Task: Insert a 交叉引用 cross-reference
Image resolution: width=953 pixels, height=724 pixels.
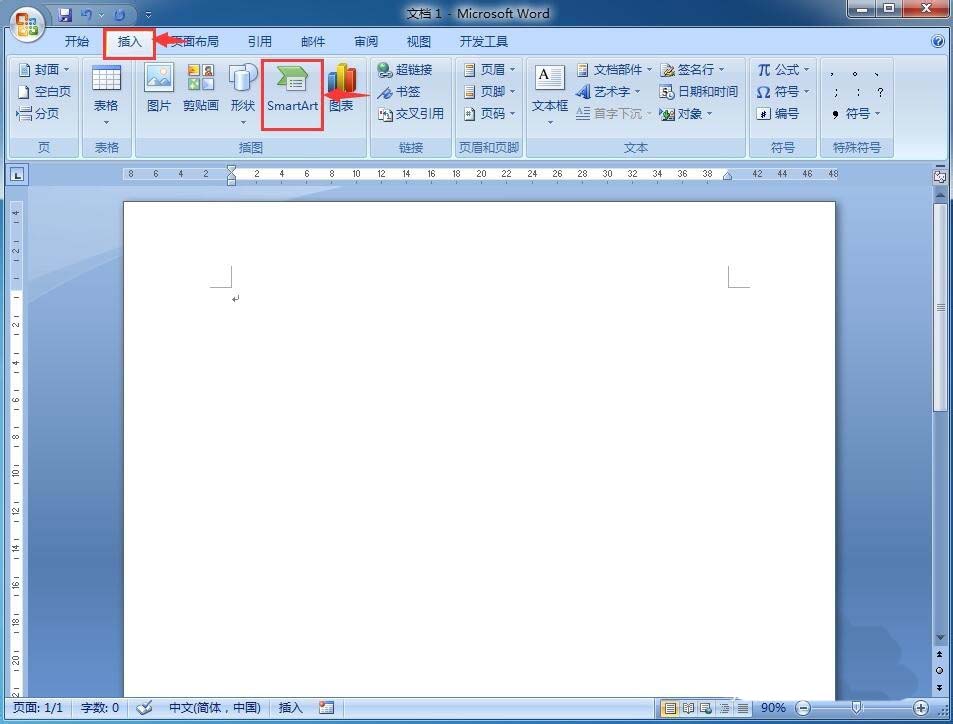Action: [x=411, y=114]
